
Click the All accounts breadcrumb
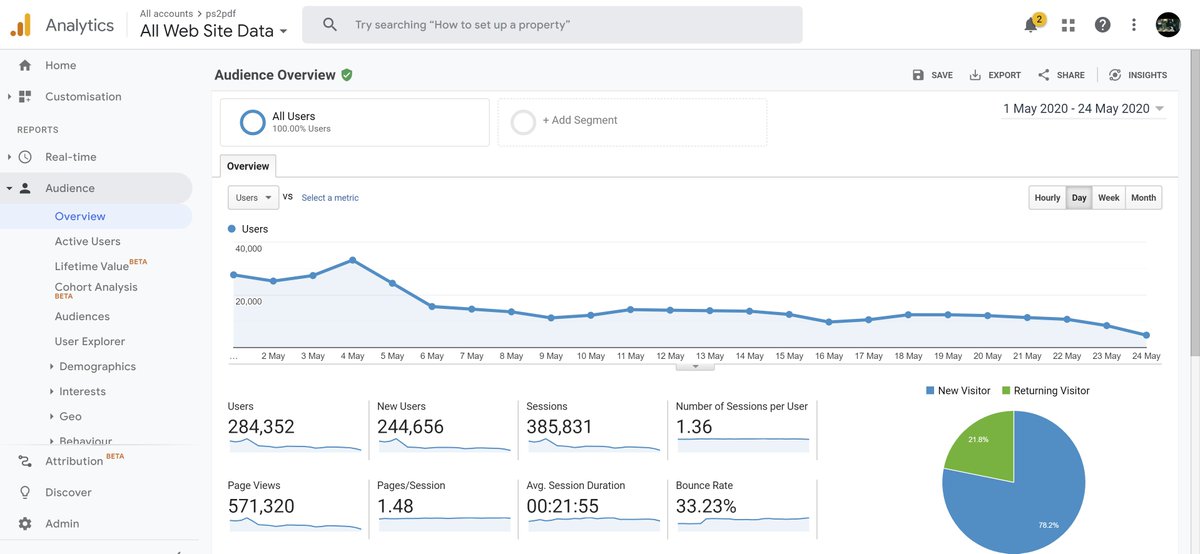click(x=166, y=14)
